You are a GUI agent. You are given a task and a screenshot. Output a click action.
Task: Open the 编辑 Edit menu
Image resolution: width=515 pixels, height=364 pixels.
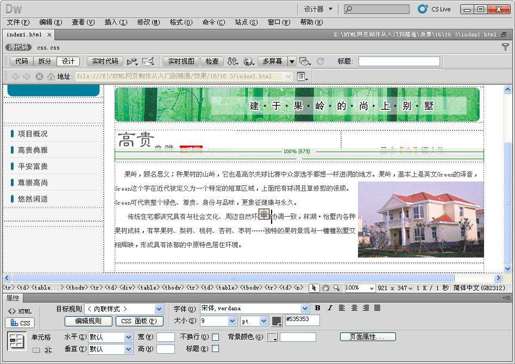[x=51, y=22]
